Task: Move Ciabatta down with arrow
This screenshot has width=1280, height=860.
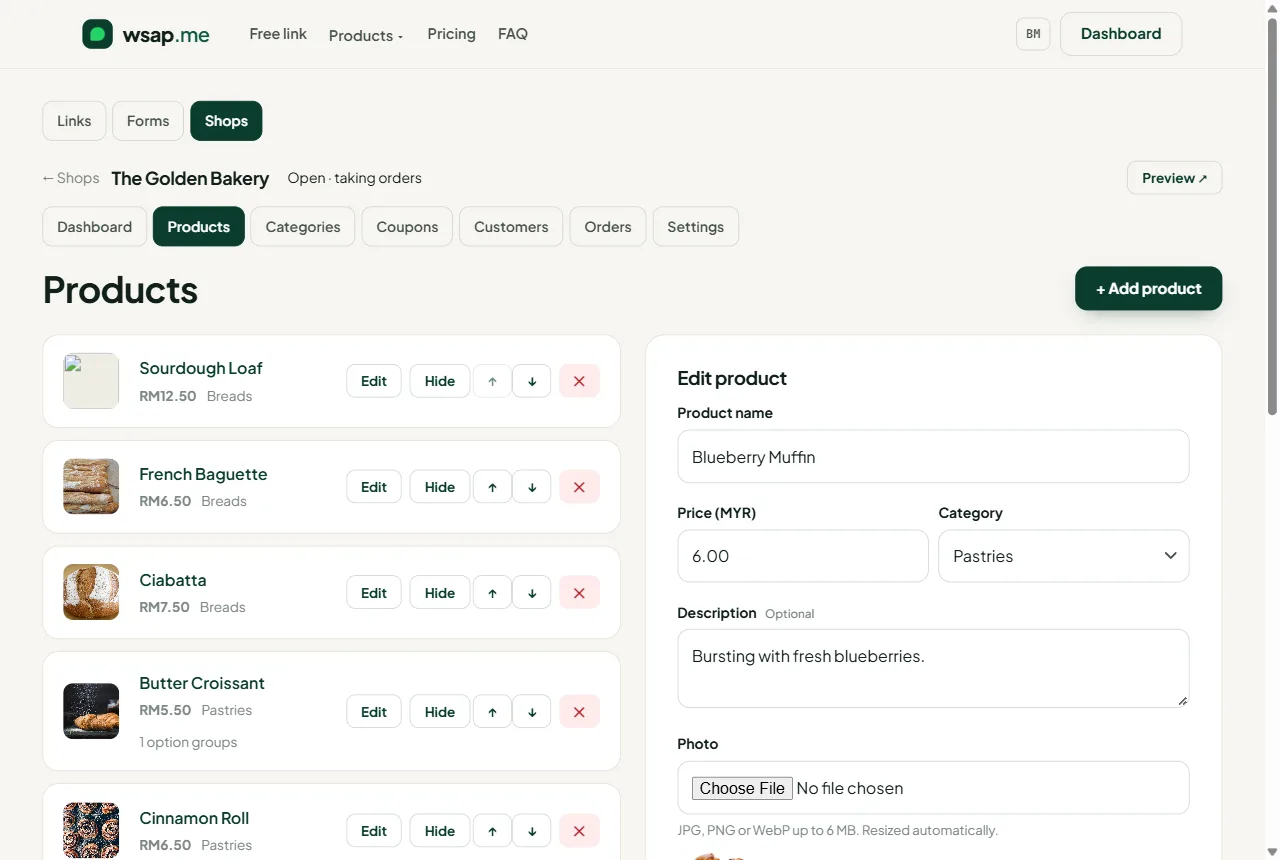Action: point(532,593)
